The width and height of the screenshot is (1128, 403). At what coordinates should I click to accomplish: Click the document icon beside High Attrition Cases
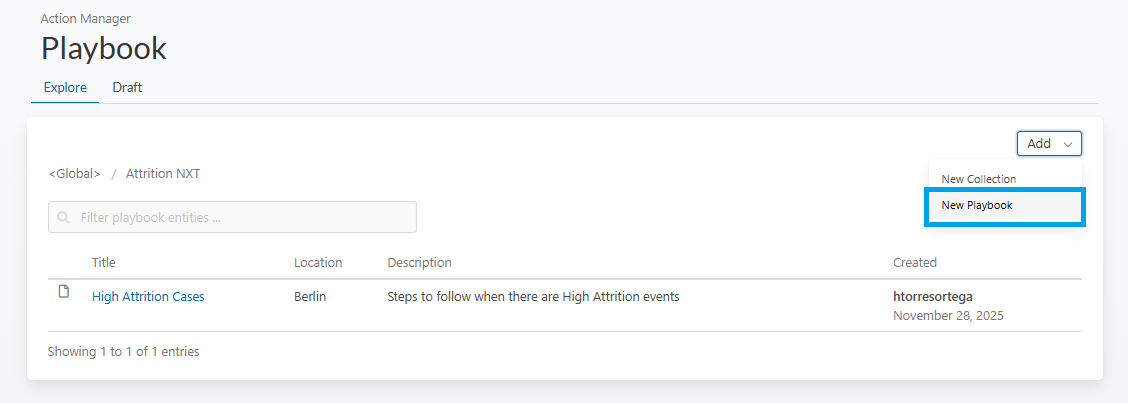64,292
